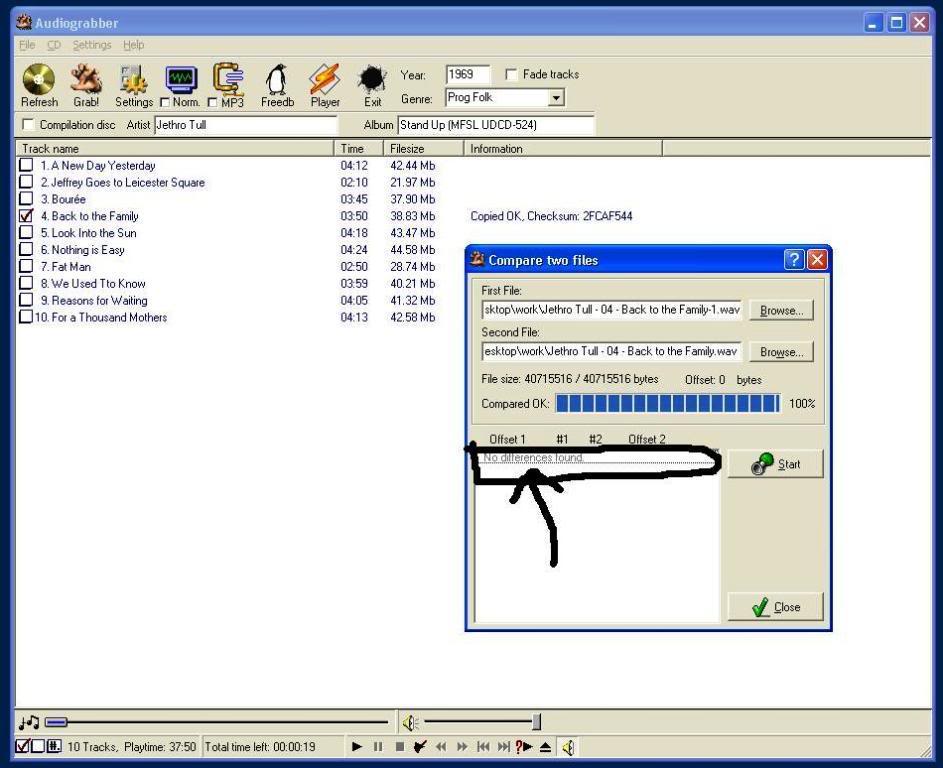Check track 7 Fat Man

click(x=26, y=266)
